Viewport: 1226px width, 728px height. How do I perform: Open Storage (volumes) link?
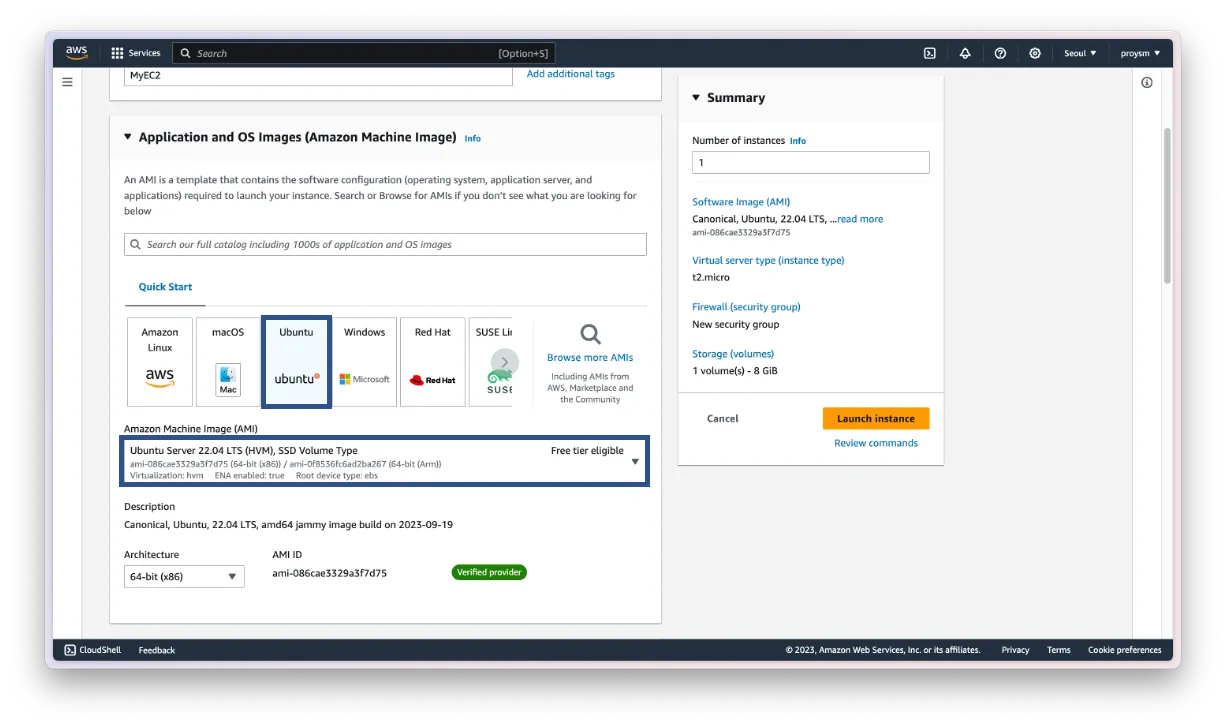[x=733, y=354]
